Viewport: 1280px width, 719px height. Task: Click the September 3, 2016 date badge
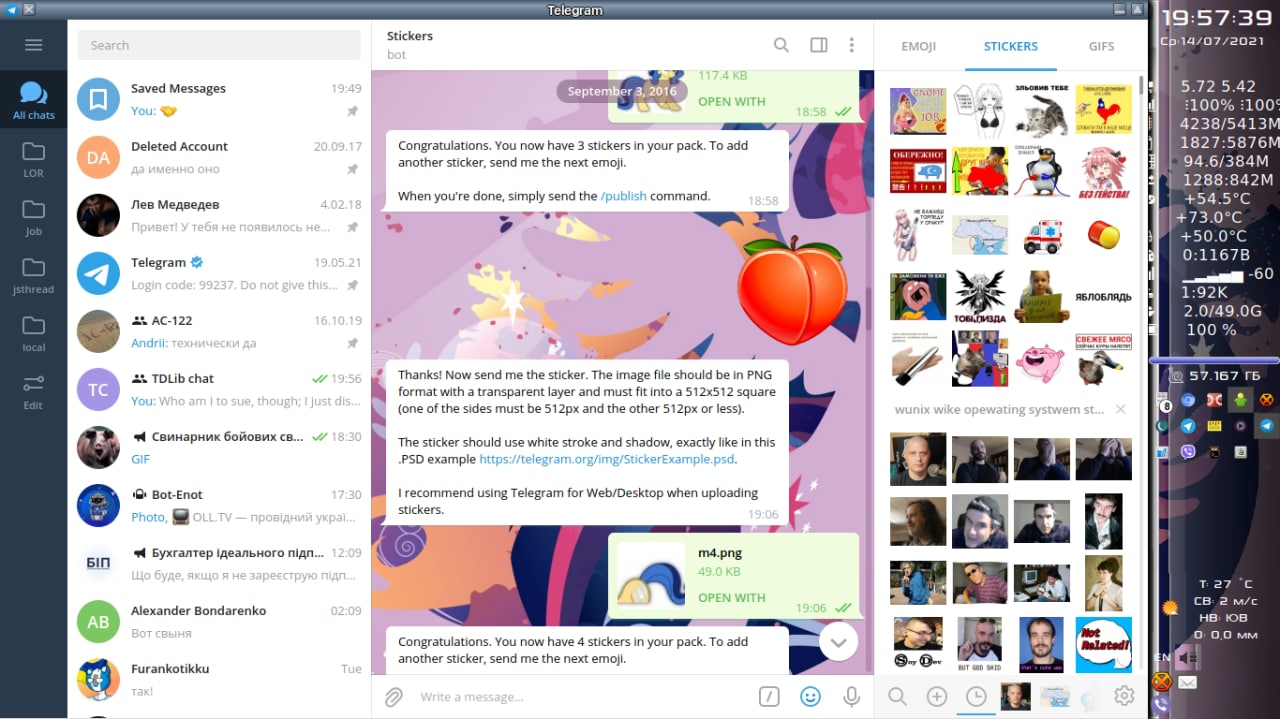[622, 91]
